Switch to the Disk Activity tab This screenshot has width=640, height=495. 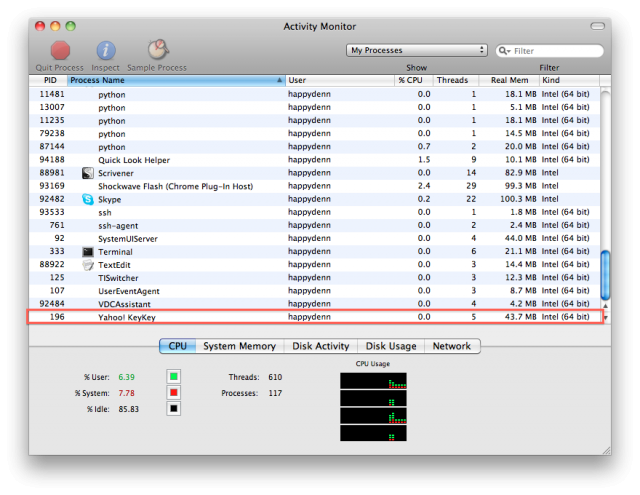pyautogui.click(x=321, y=346)
